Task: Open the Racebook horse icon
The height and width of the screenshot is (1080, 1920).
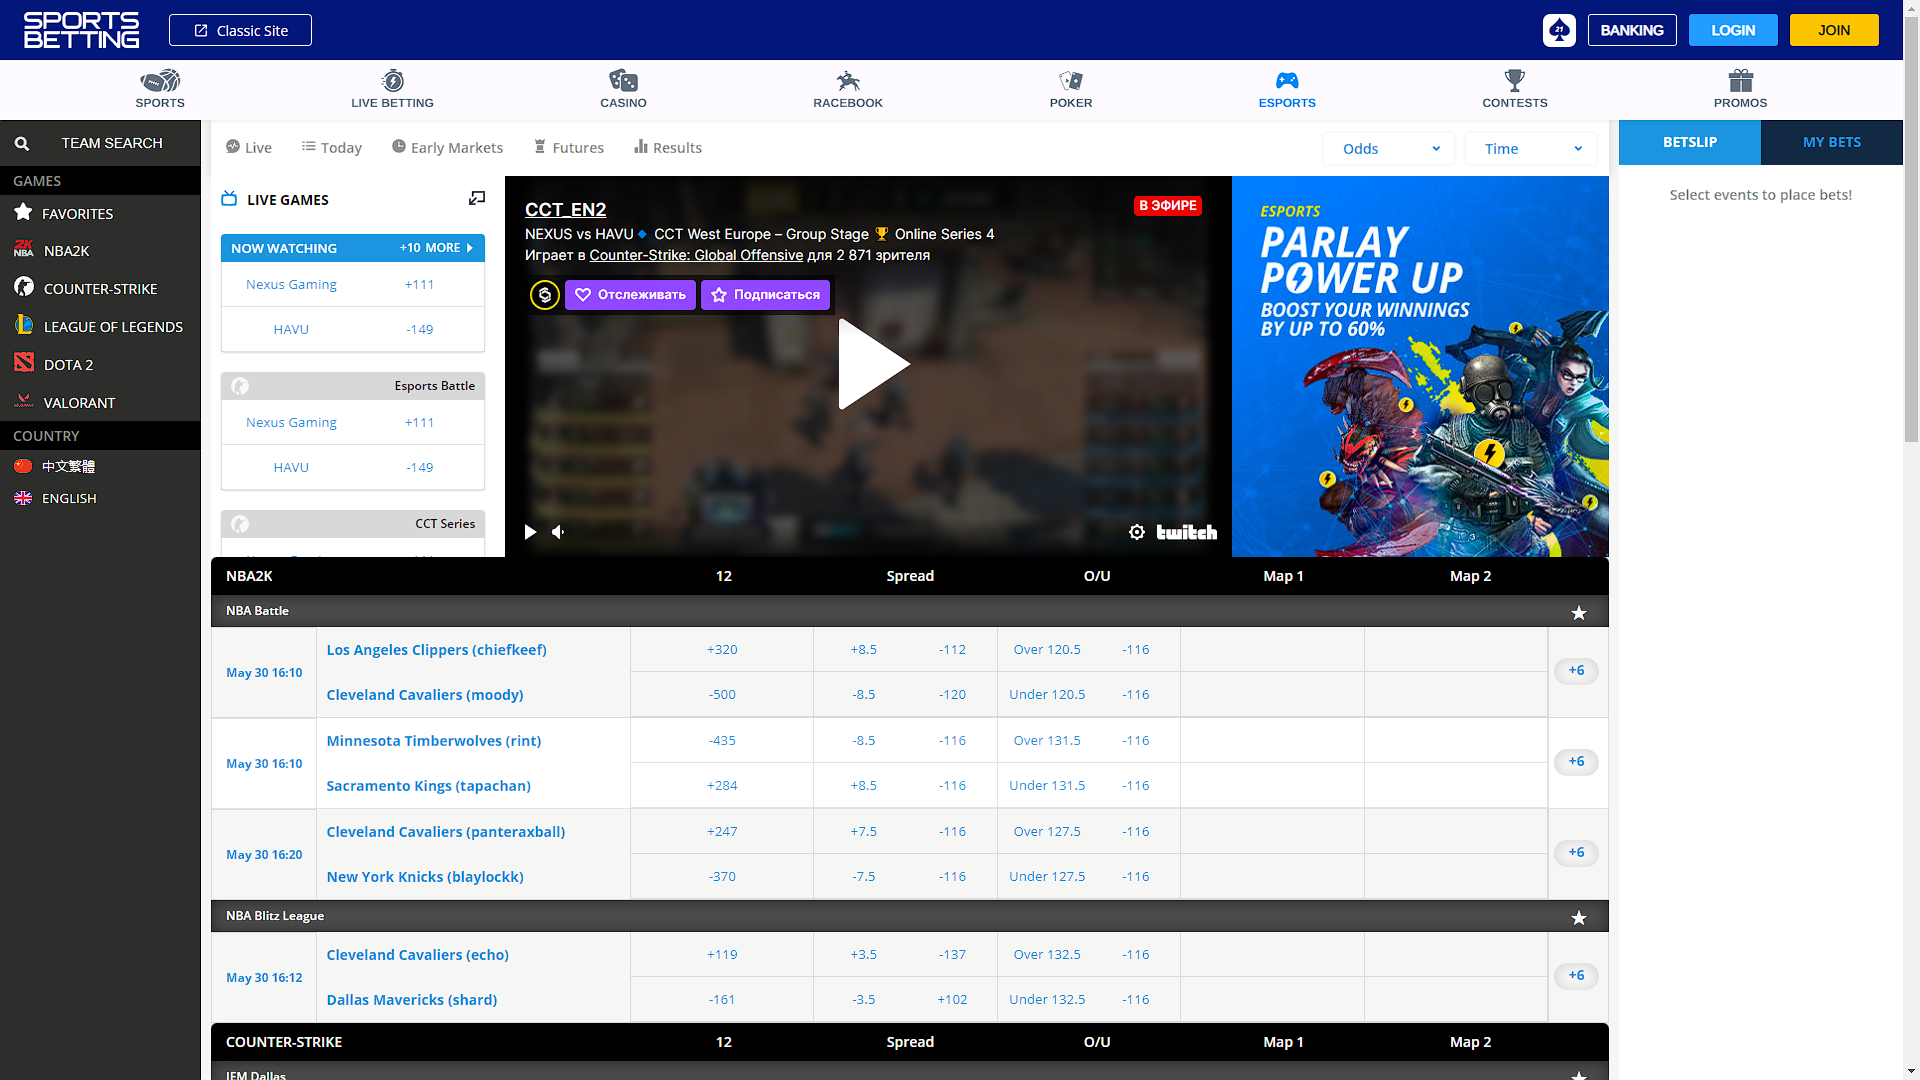Action: (847, 81)
